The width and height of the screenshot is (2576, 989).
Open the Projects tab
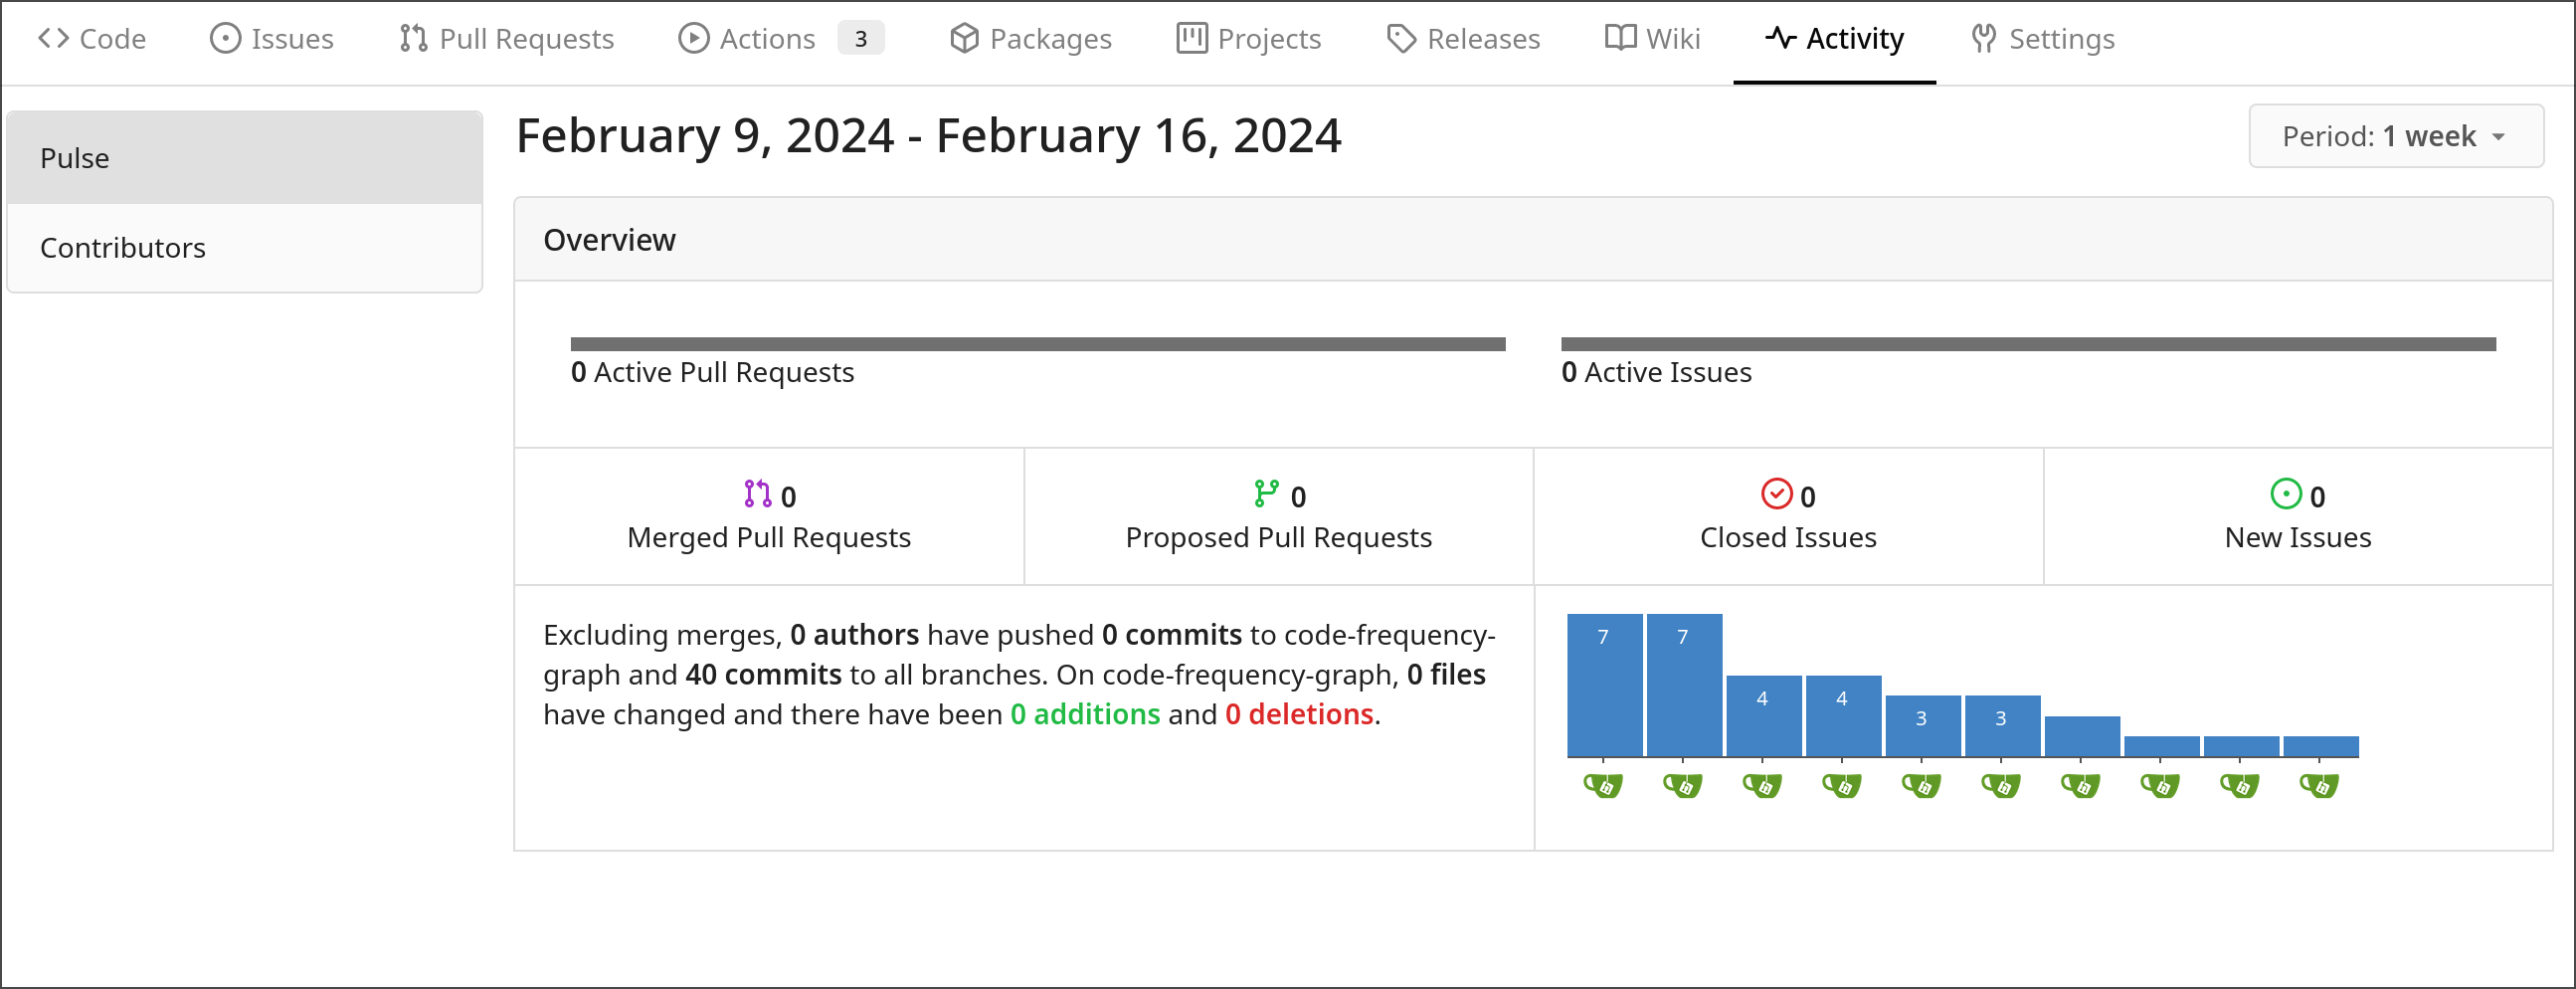point(1249,39)
